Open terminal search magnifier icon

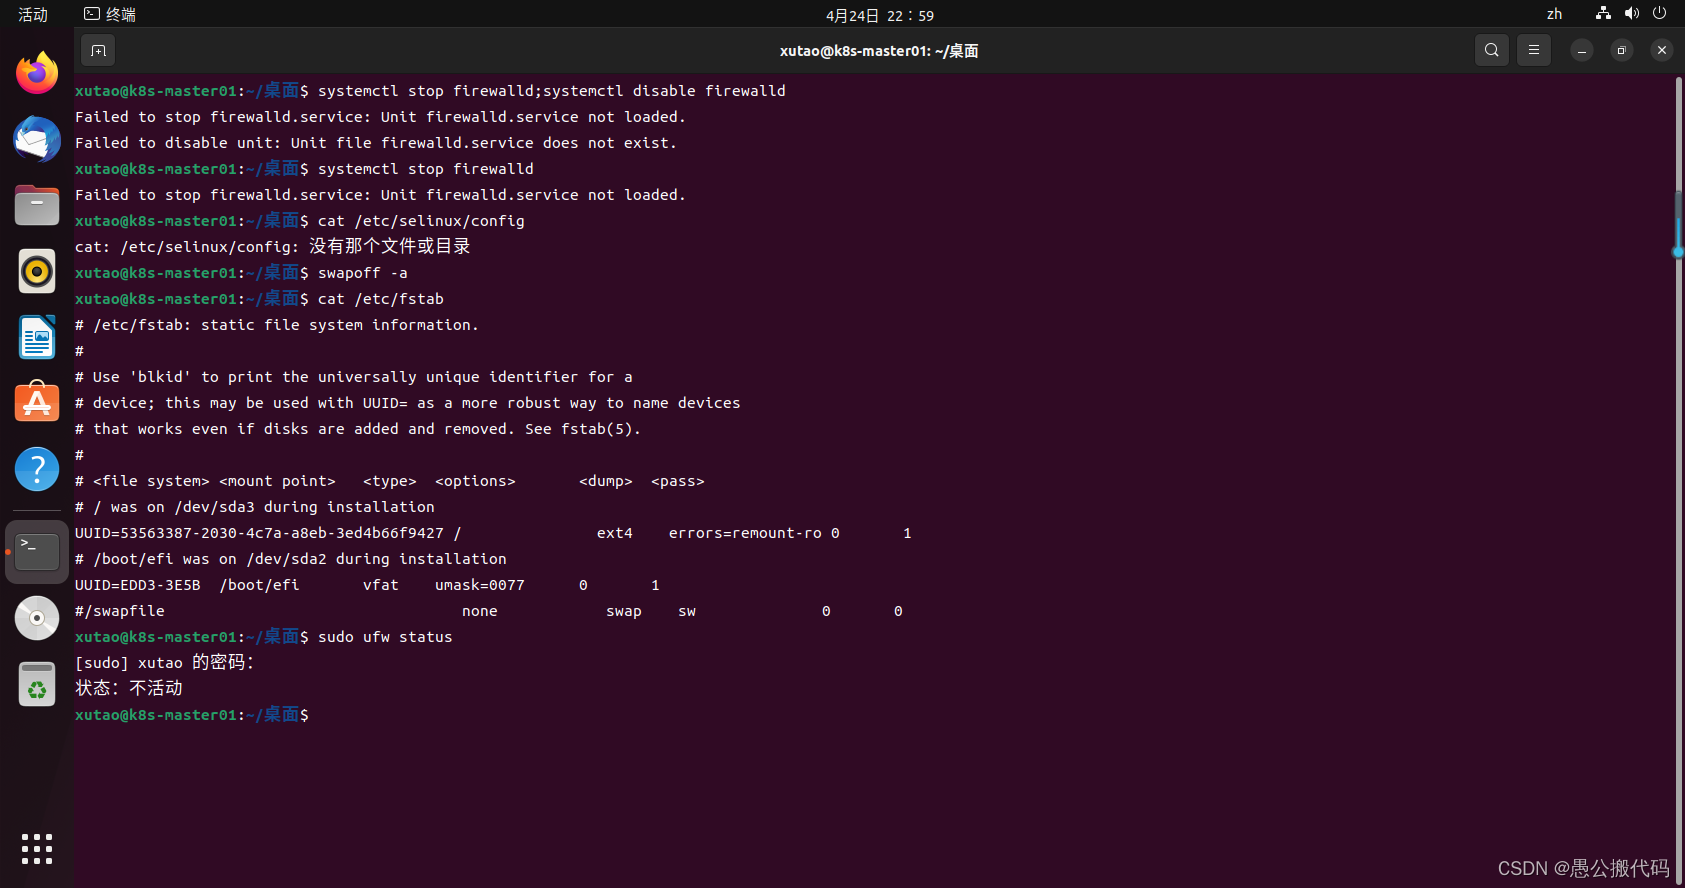[1491, 50]
